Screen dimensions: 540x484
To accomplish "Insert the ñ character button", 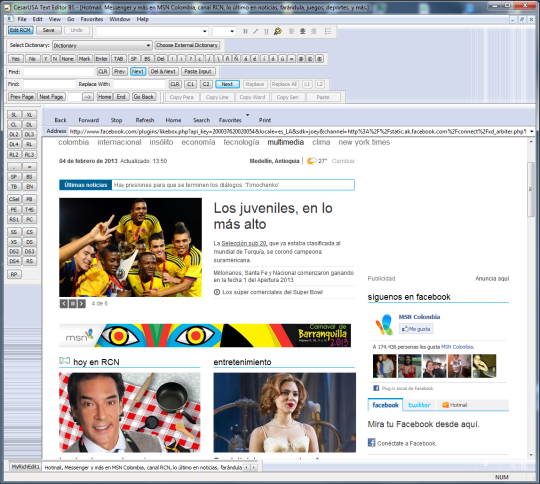I will click(227, 59).
